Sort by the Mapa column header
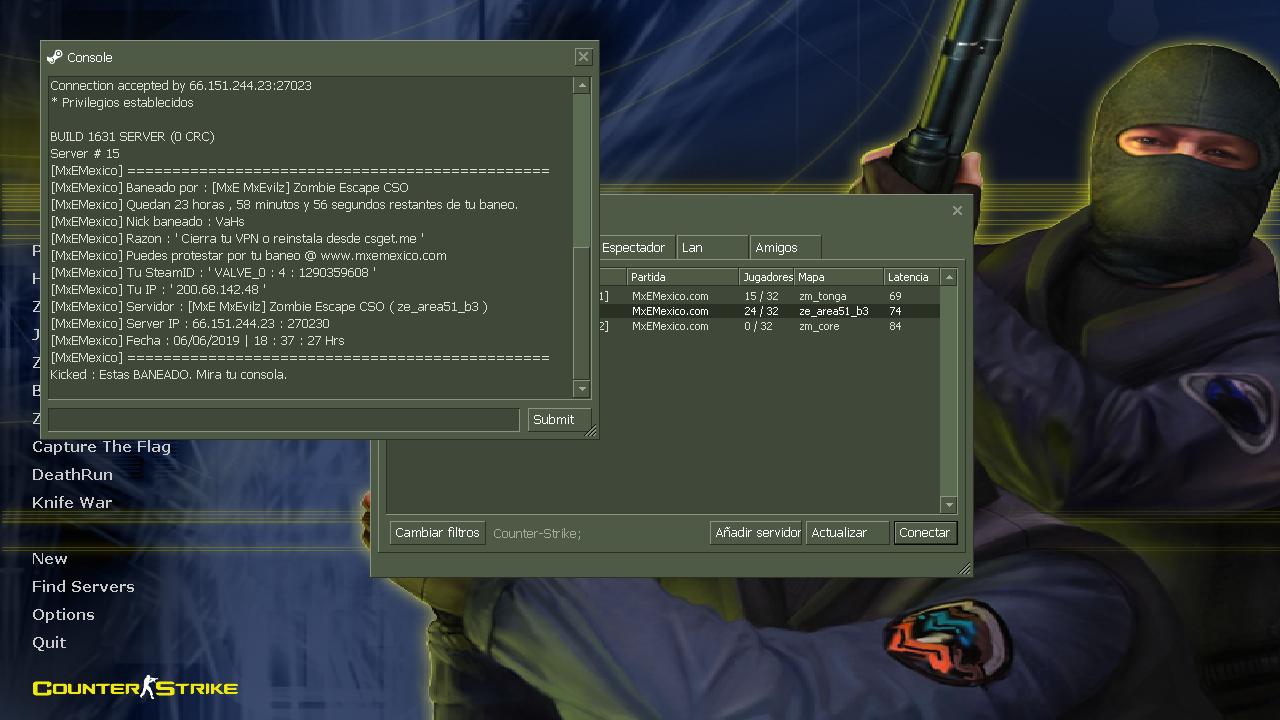 click(x=839, y=277)
